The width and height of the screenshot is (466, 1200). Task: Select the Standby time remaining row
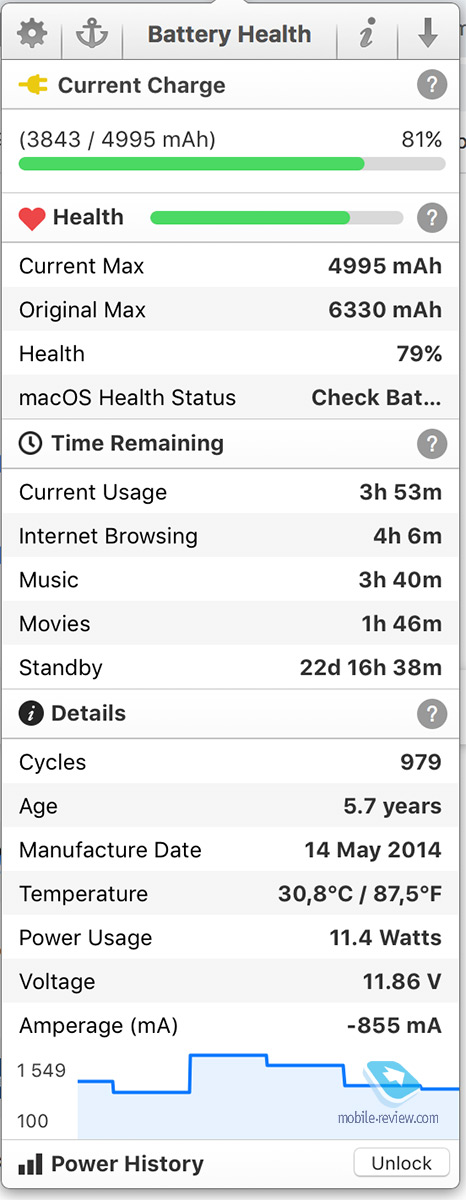tap(233, 667)
